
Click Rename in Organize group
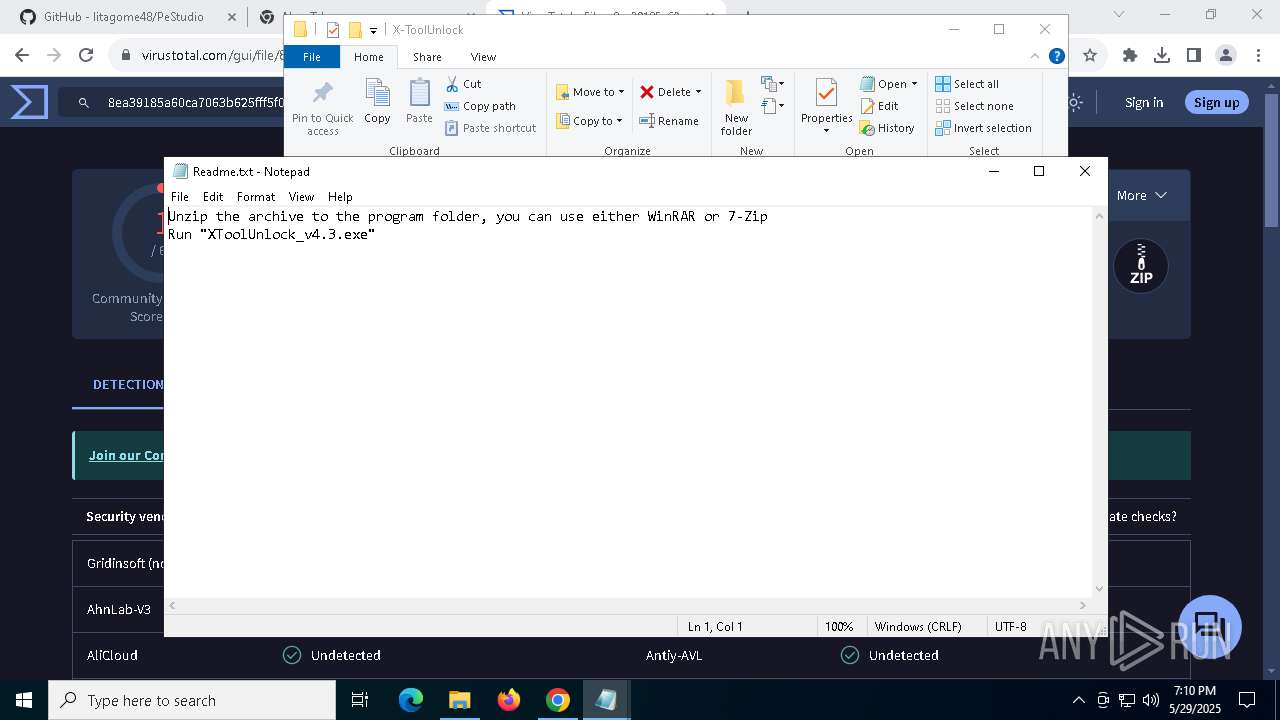point(669,121)
